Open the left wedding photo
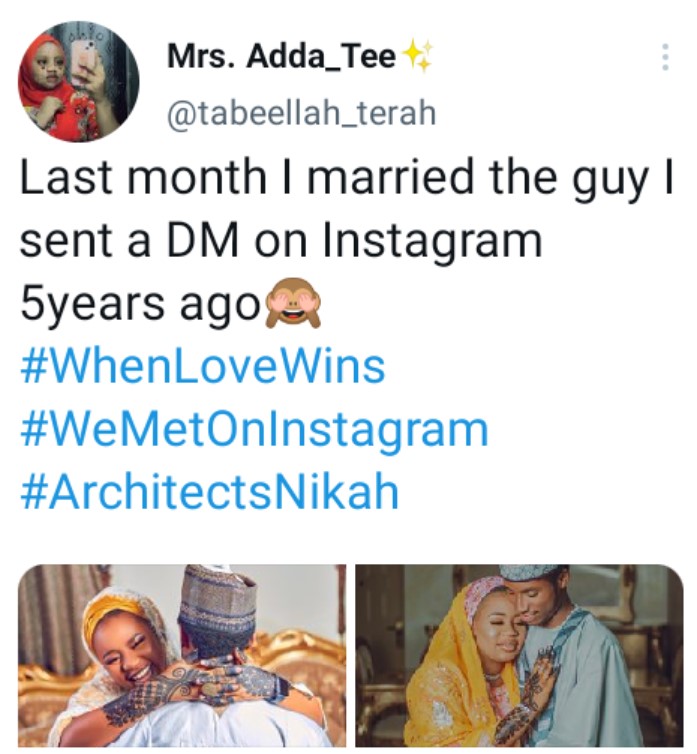The image size is (697, 754). click(182, 656)
